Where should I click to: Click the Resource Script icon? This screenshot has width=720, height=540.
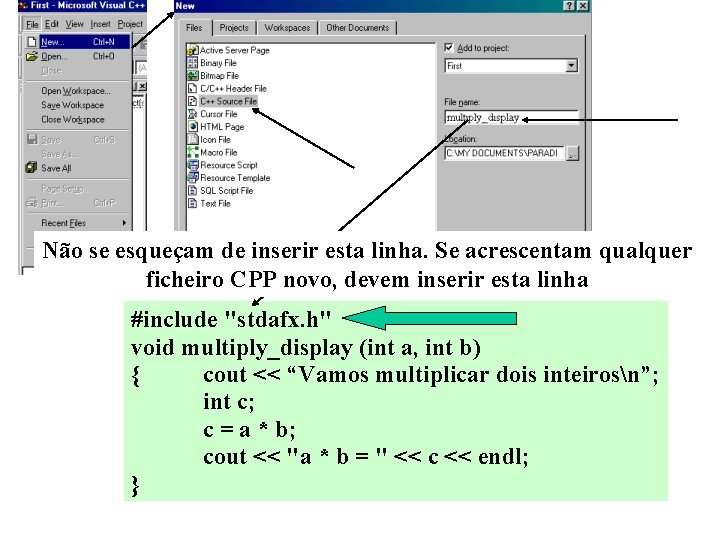[x=193, y=165]
